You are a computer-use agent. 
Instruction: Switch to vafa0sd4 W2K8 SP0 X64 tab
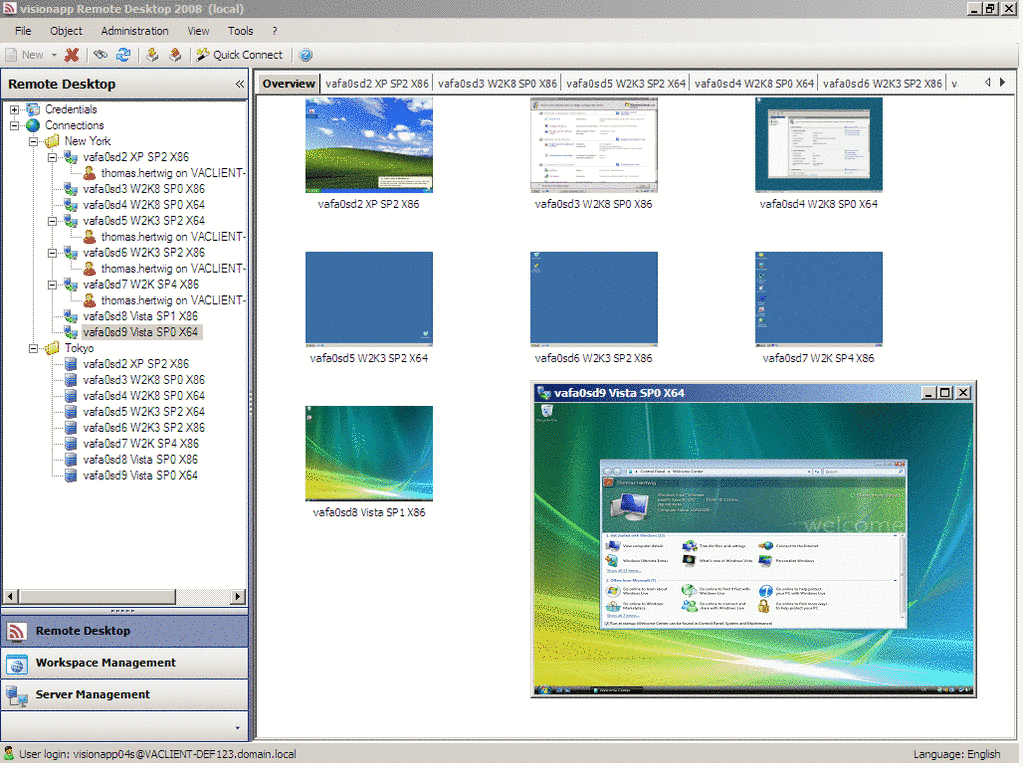coord(754,84)
